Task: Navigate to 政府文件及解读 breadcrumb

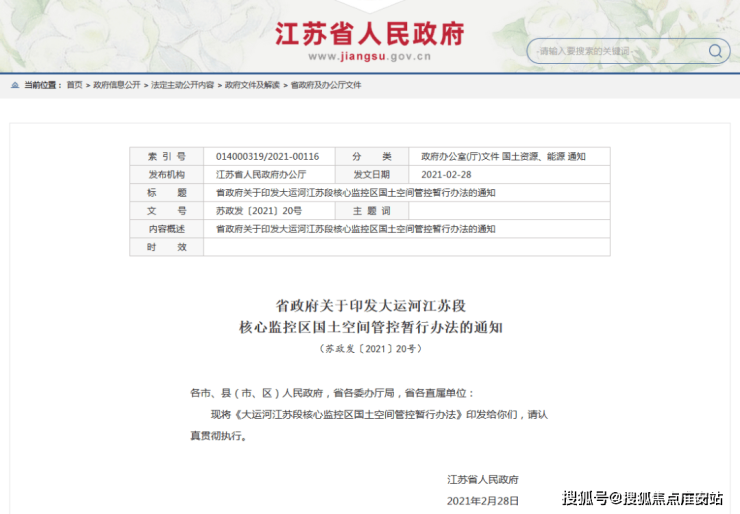Action: [252, 85]
